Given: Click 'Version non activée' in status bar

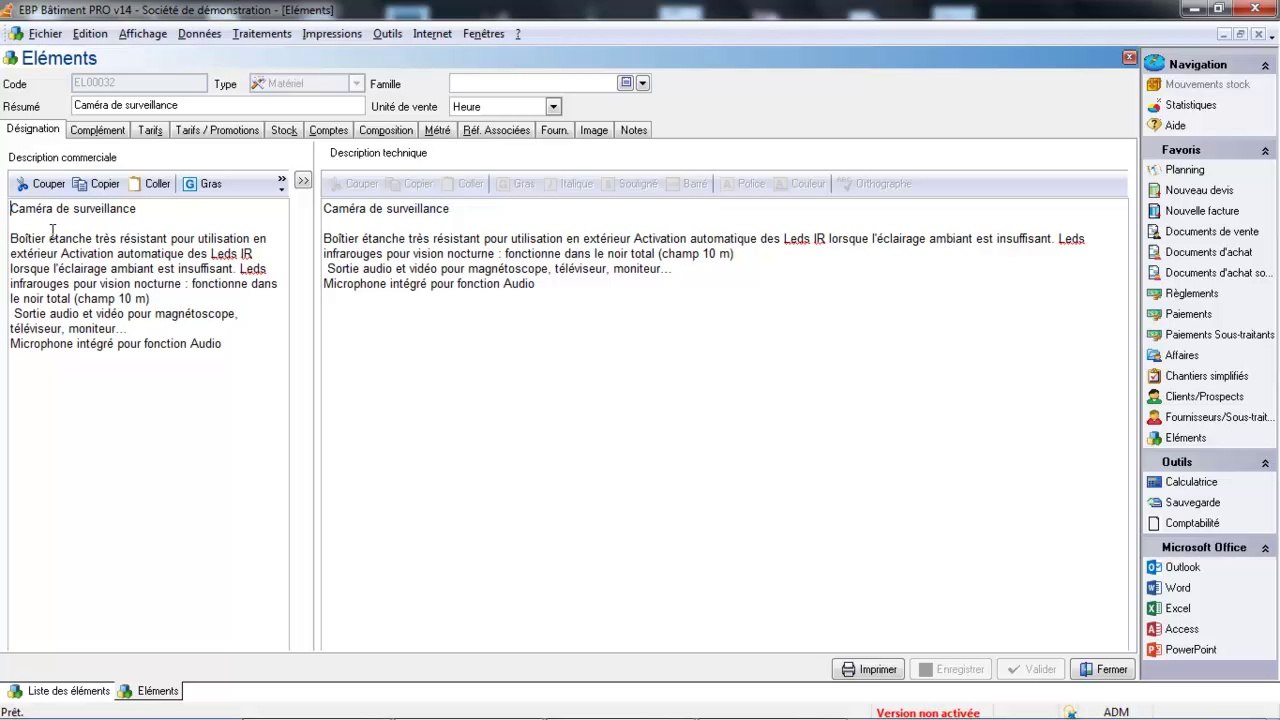Looking at the screenshot, I should click(x=928, y=713).
